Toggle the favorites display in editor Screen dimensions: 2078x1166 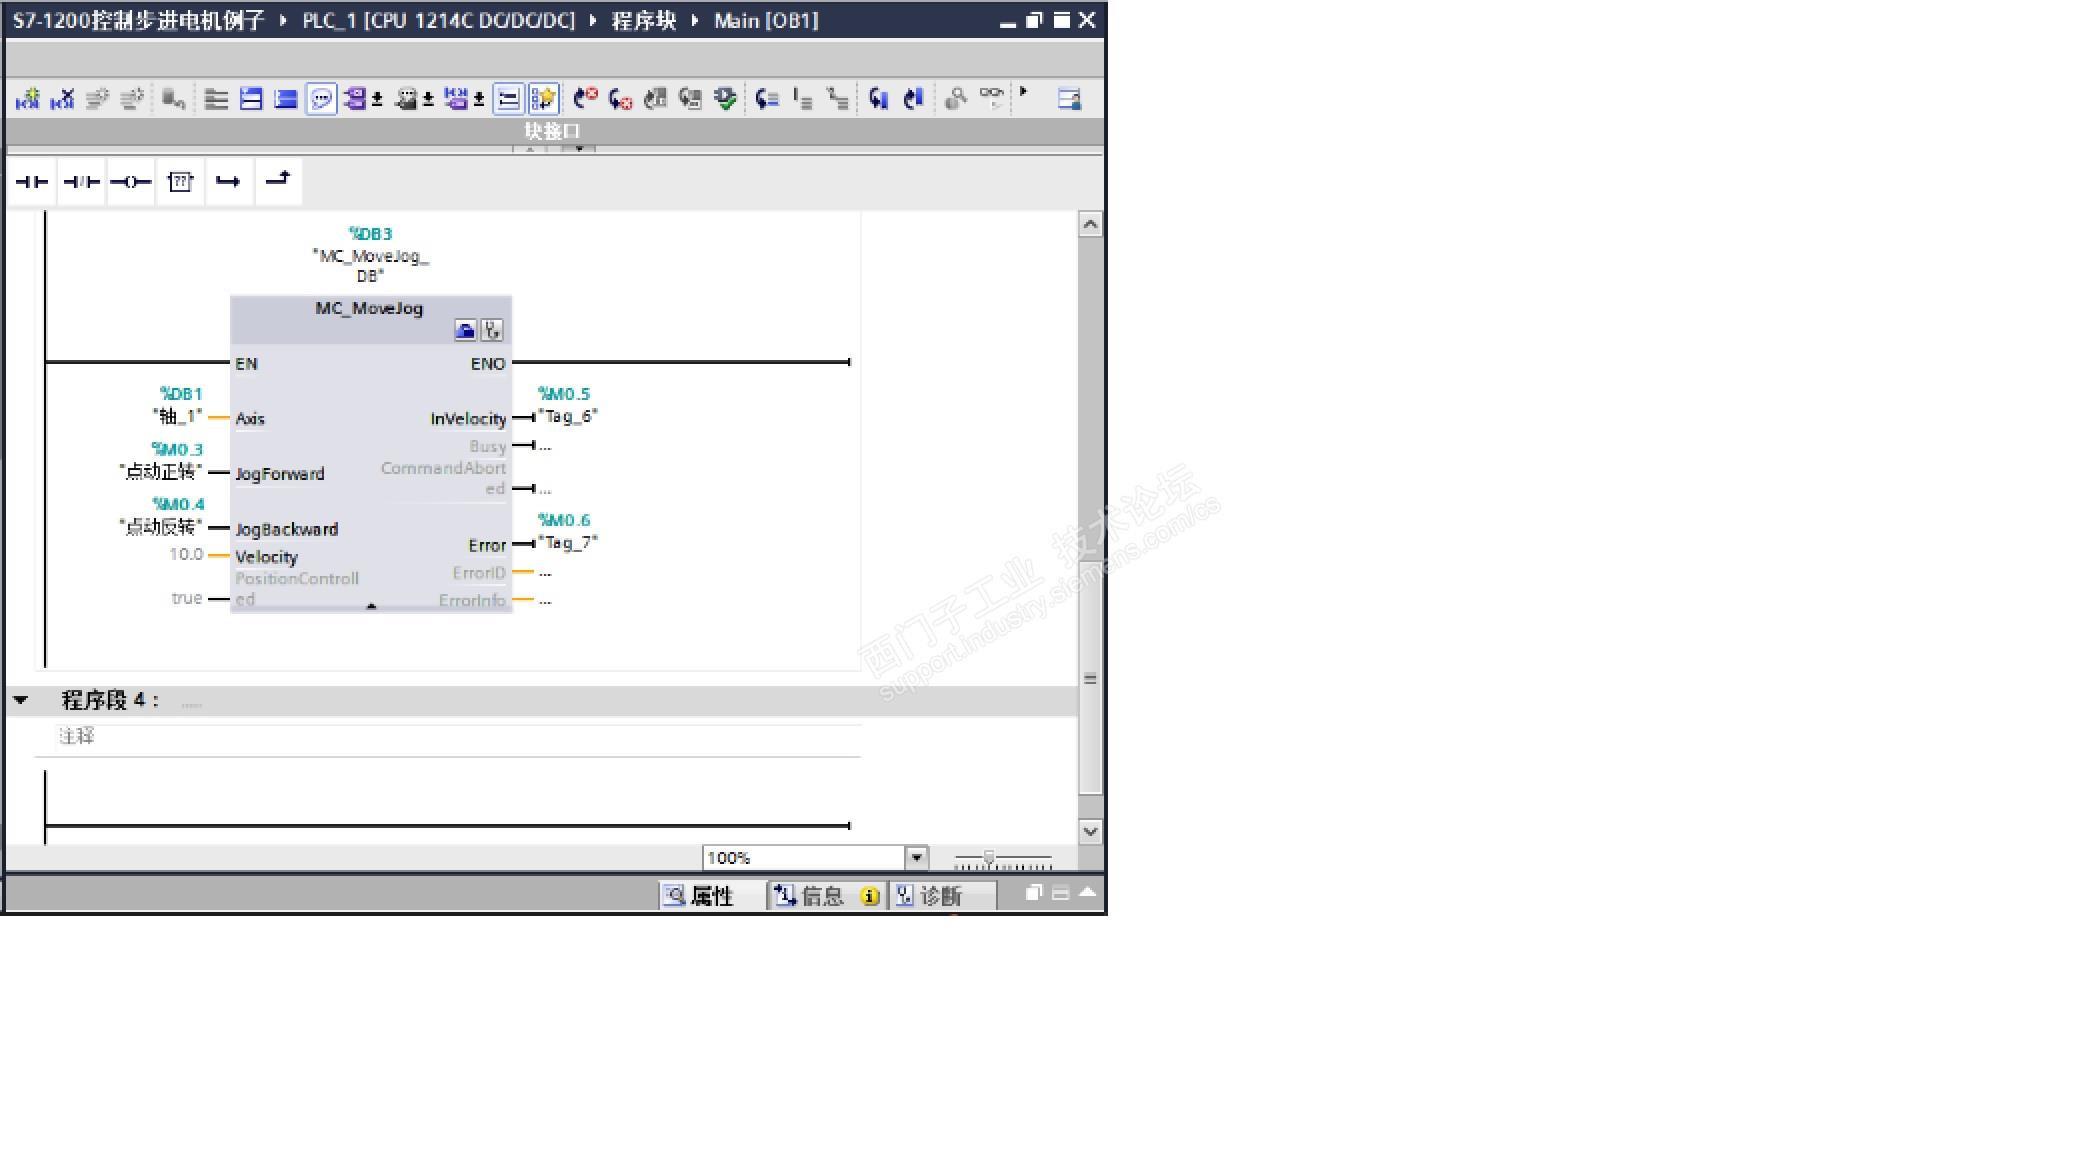(543, 98)
